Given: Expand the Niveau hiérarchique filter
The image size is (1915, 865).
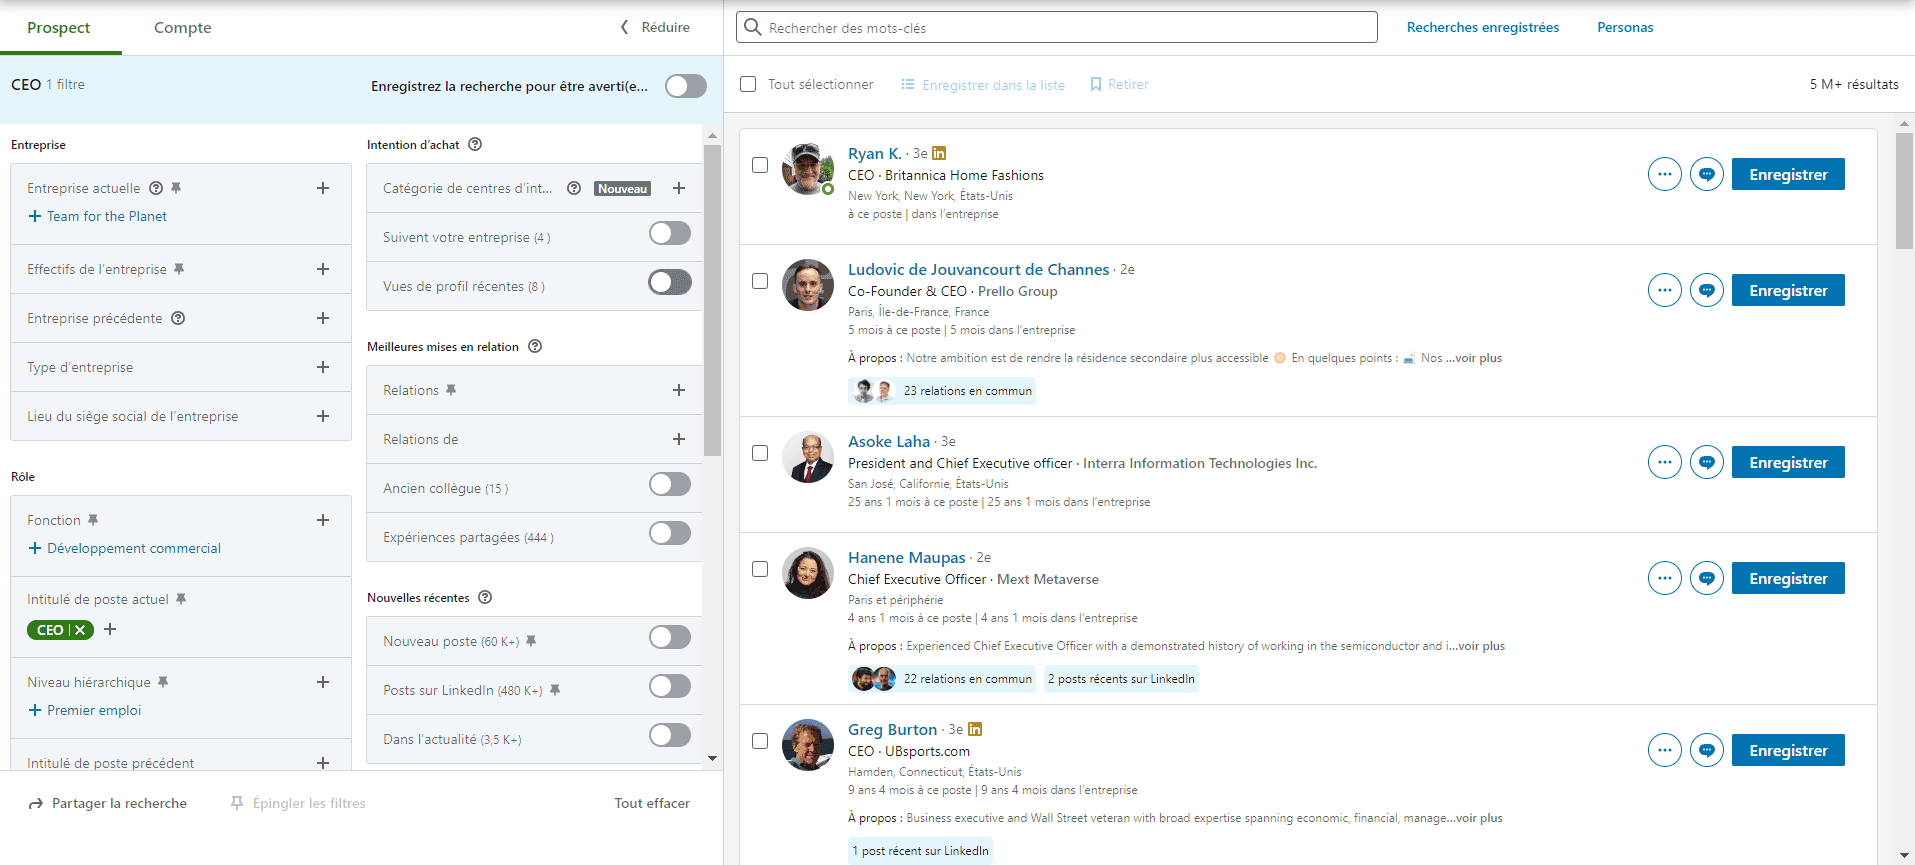Looking at the screenshot, I should point(323,682).
